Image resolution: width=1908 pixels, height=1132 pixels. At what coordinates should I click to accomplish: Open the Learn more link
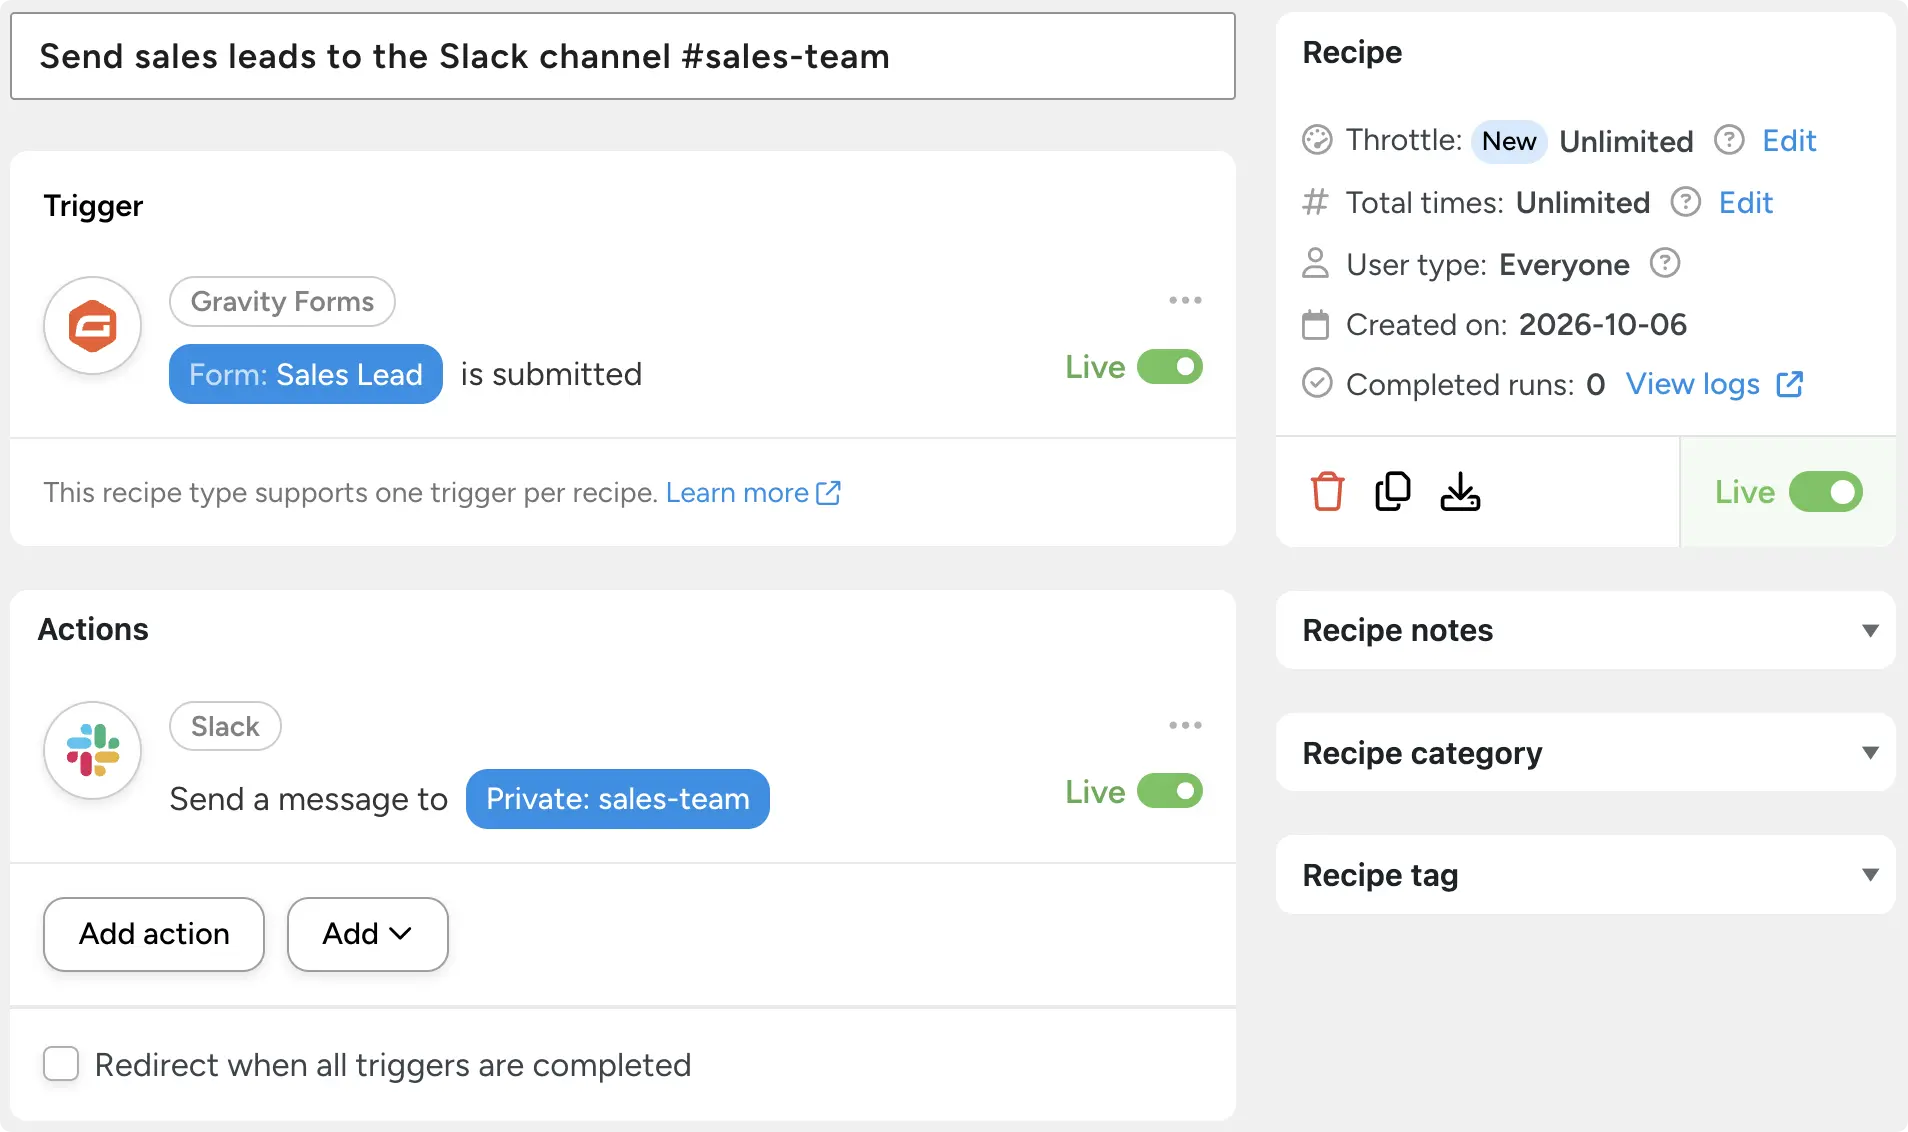coord(737,493)
